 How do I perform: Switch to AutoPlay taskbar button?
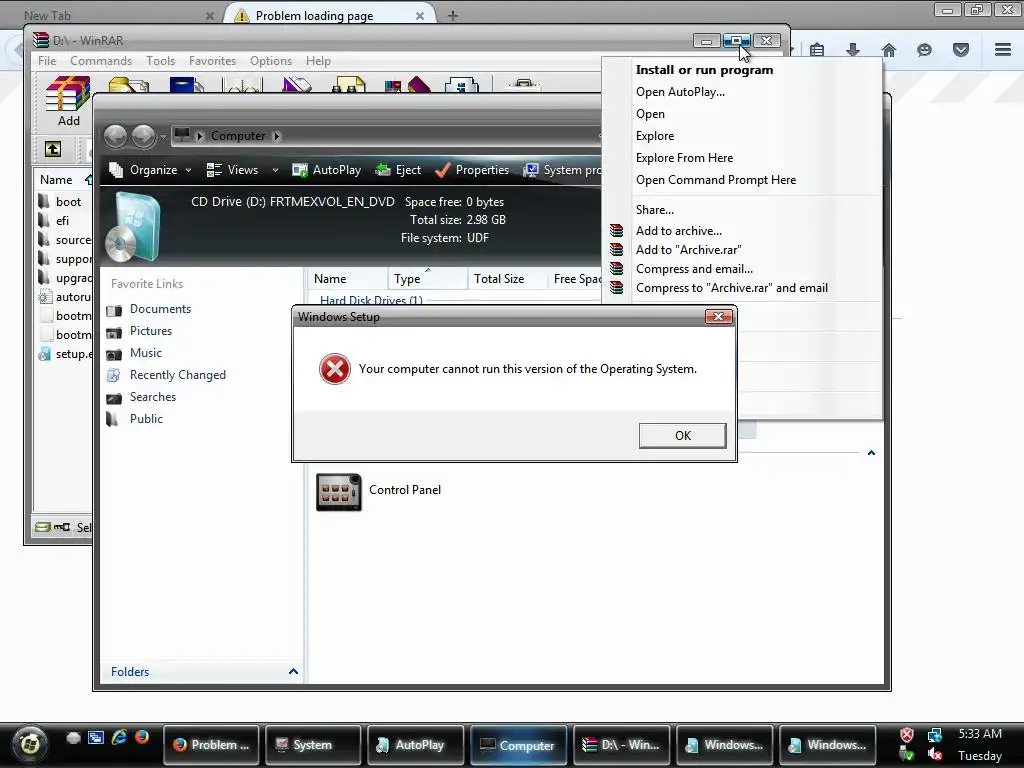pyautogui.click(x=416, y=745)
